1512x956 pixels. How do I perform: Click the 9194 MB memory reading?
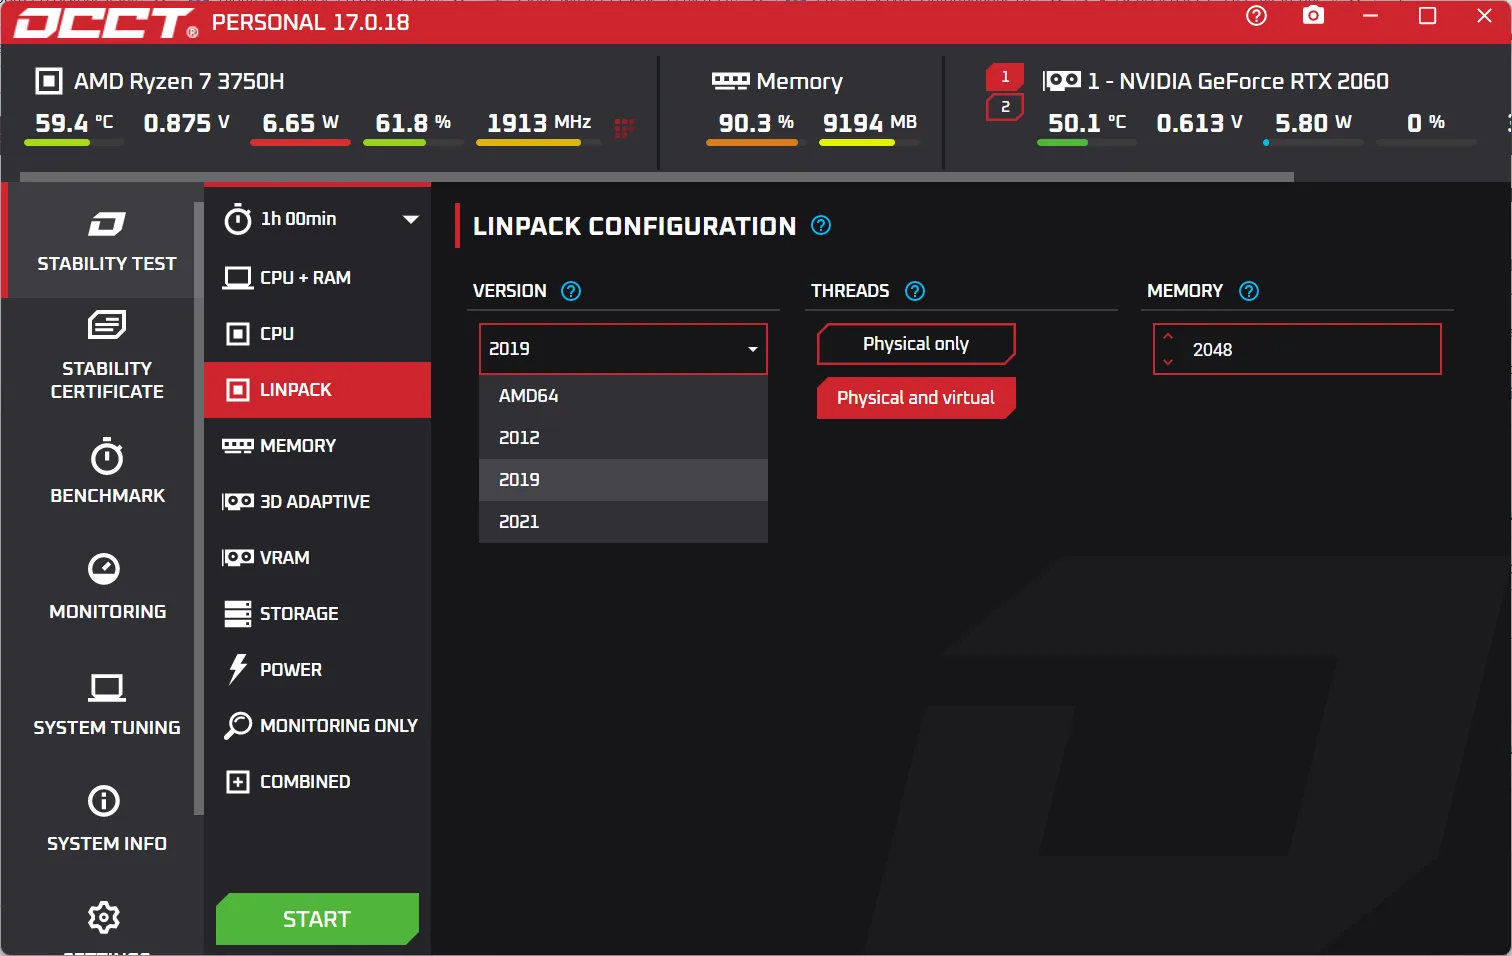[x=869, y=123]
